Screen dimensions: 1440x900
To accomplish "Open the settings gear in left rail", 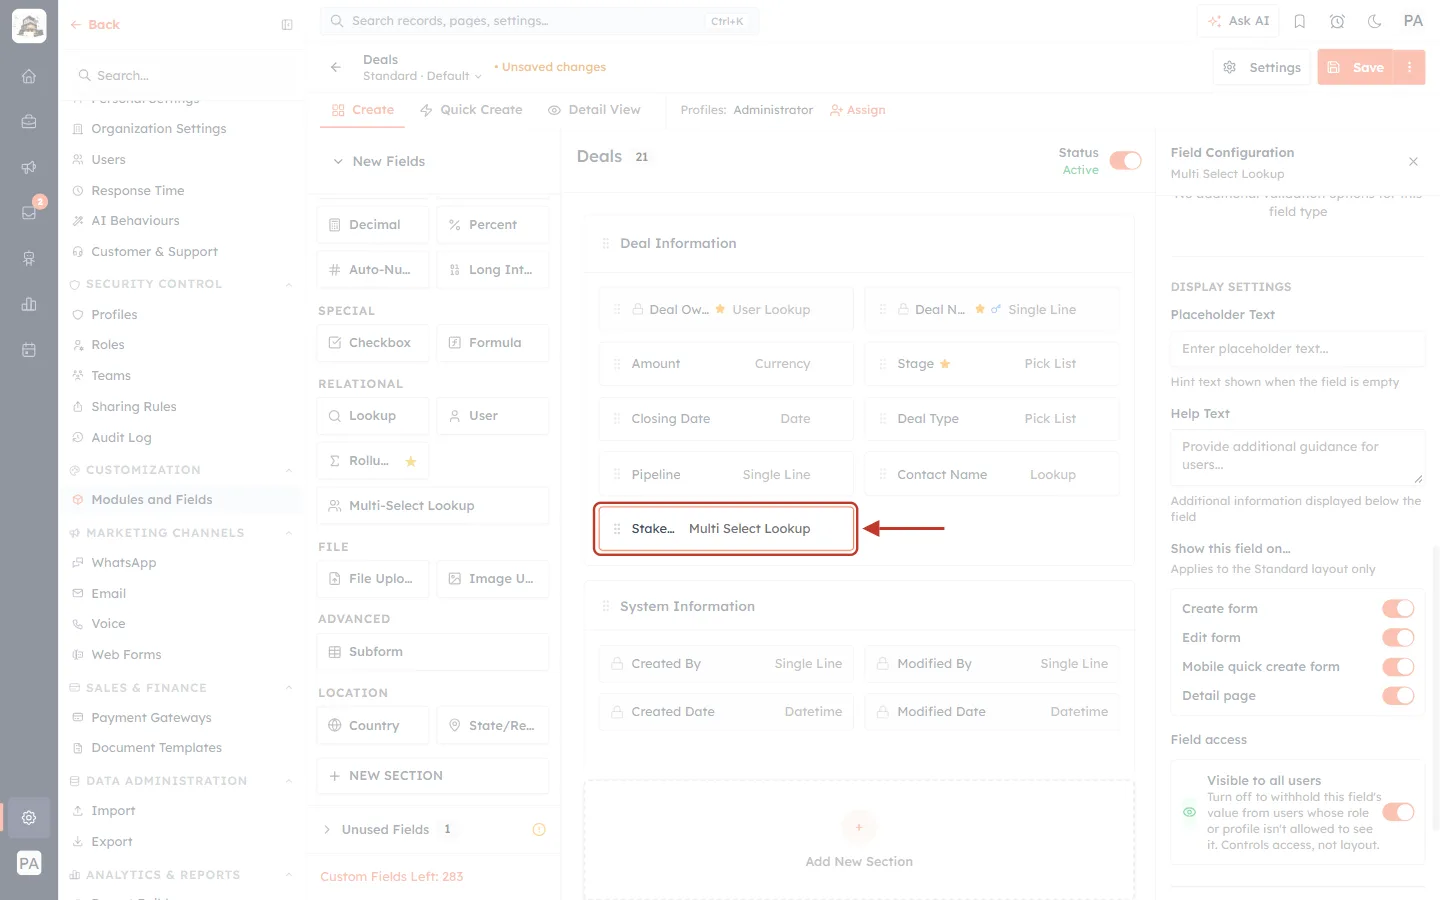I will (29, 818).
